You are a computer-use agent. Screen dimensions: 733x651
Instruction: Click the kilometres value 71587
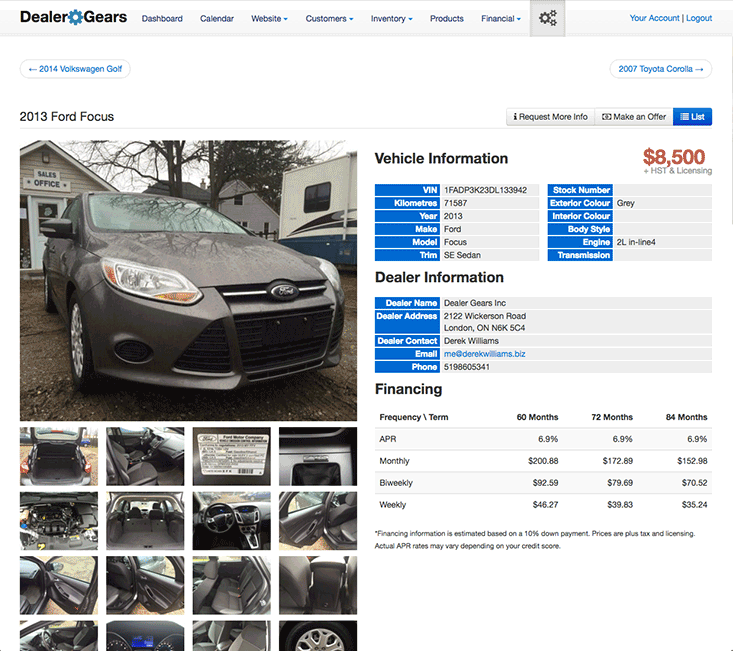point(455,203)
